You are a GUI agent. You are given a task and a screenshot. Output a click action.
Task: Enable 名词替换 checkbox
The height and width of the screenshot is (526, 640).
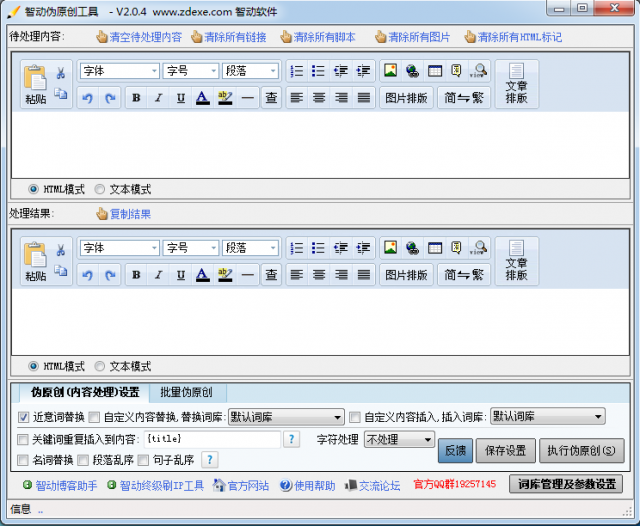pyautogui.click(x=22, y=460)
